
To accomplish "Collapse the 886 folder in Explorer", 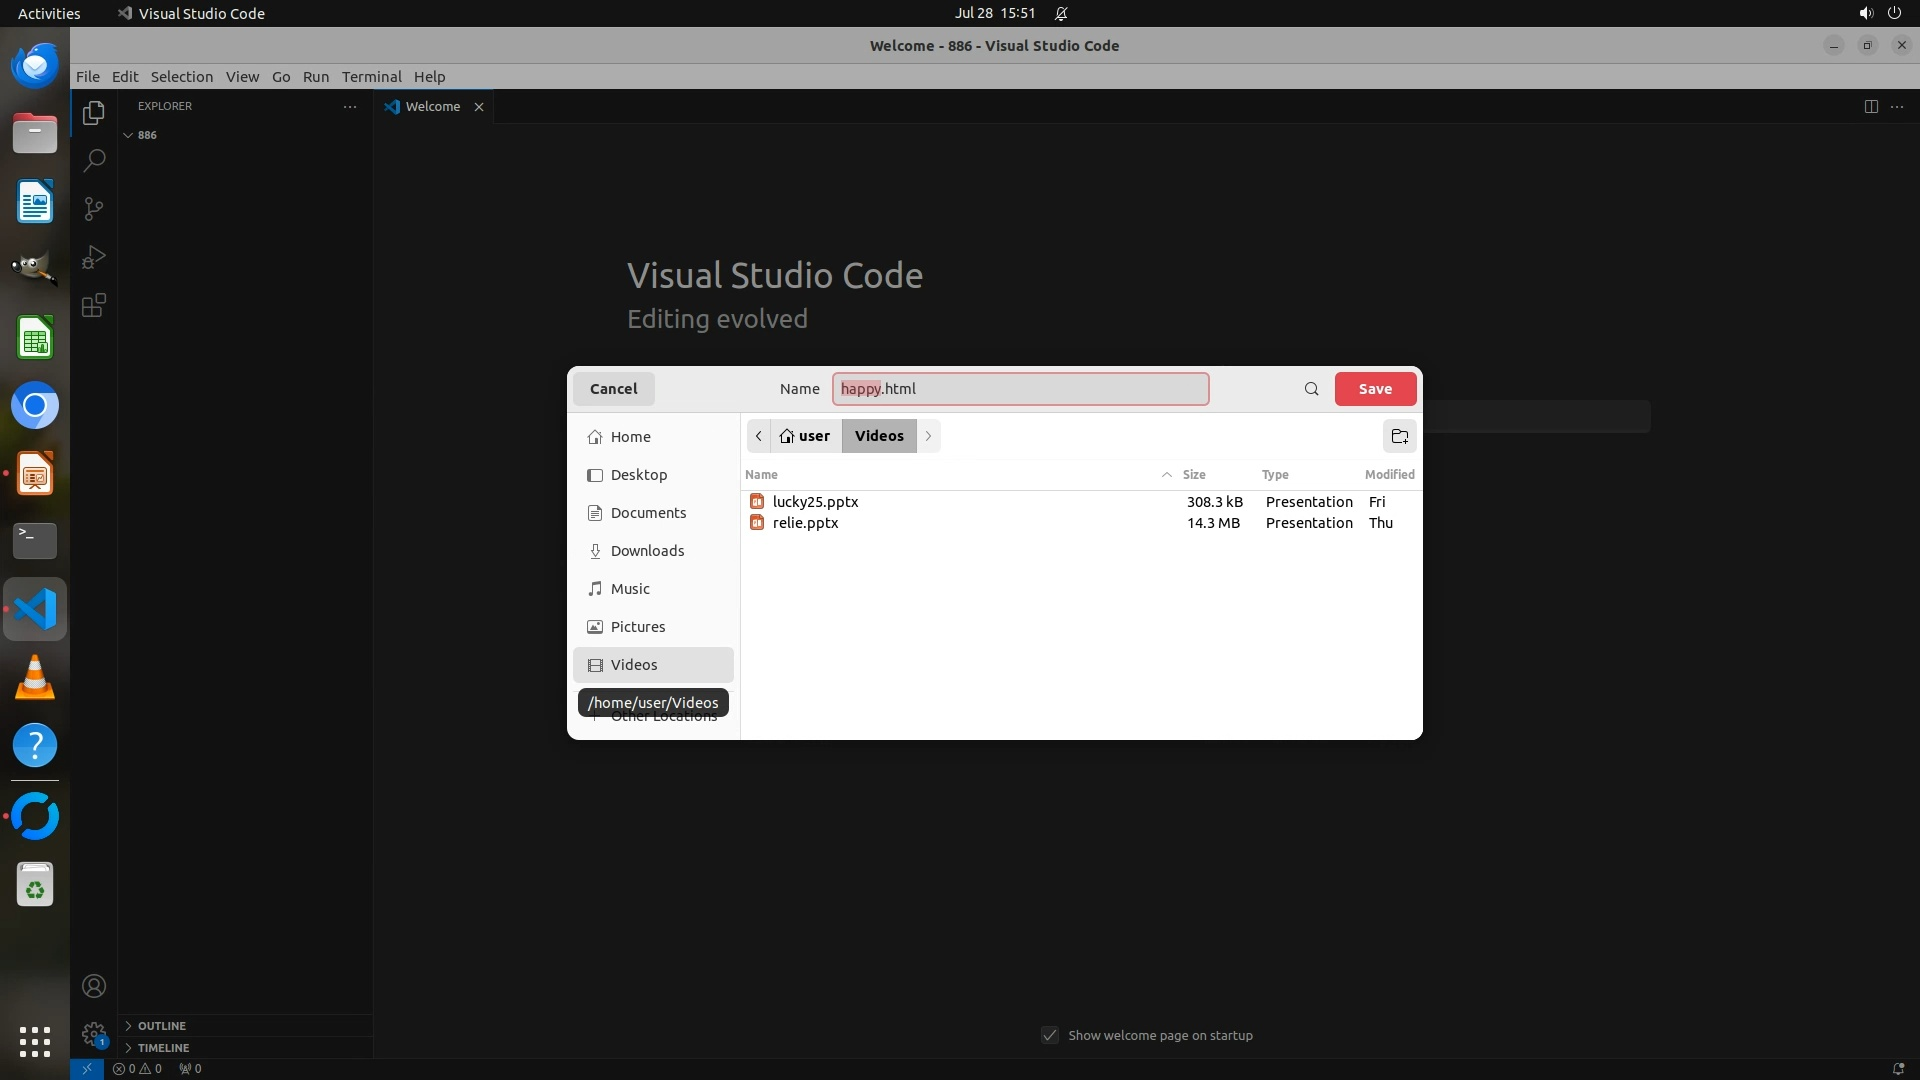I will (129, 135).
